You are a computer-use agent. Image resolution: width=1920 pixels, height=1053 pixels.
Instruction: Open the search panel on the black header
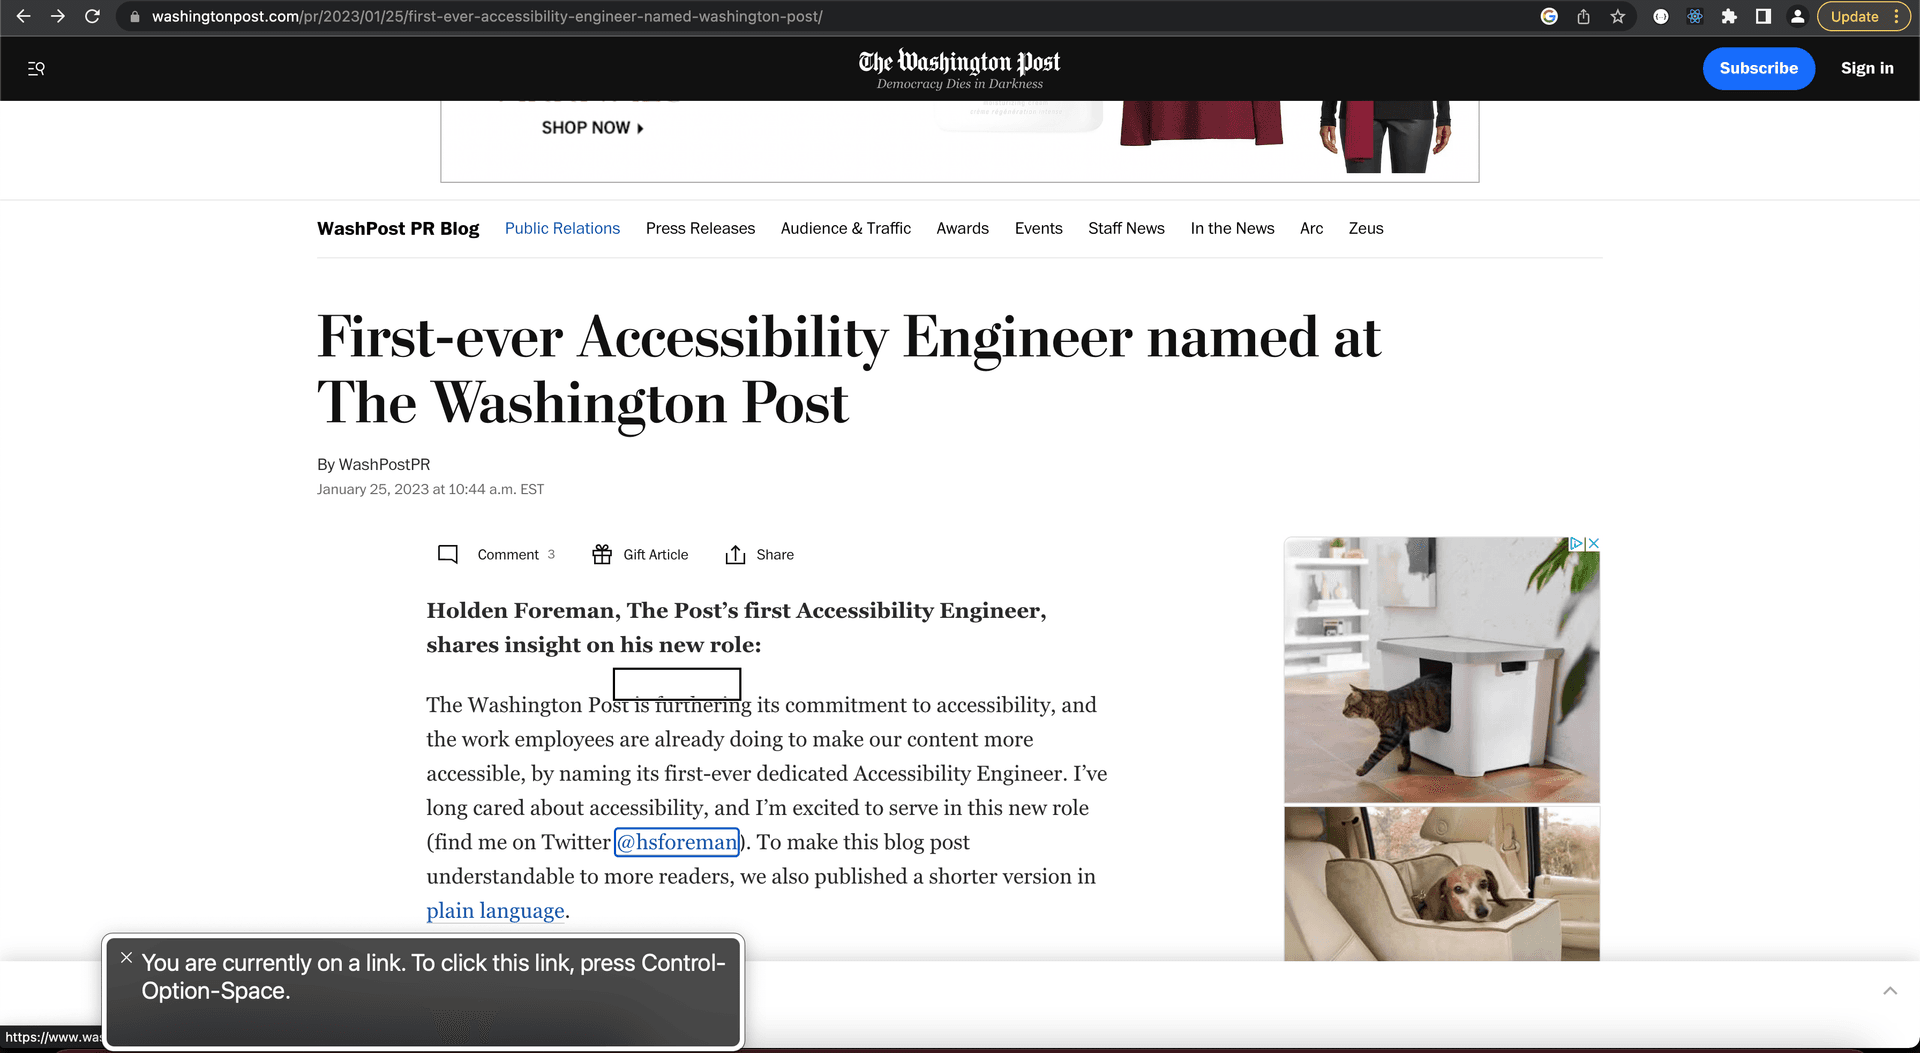point(36,68)
